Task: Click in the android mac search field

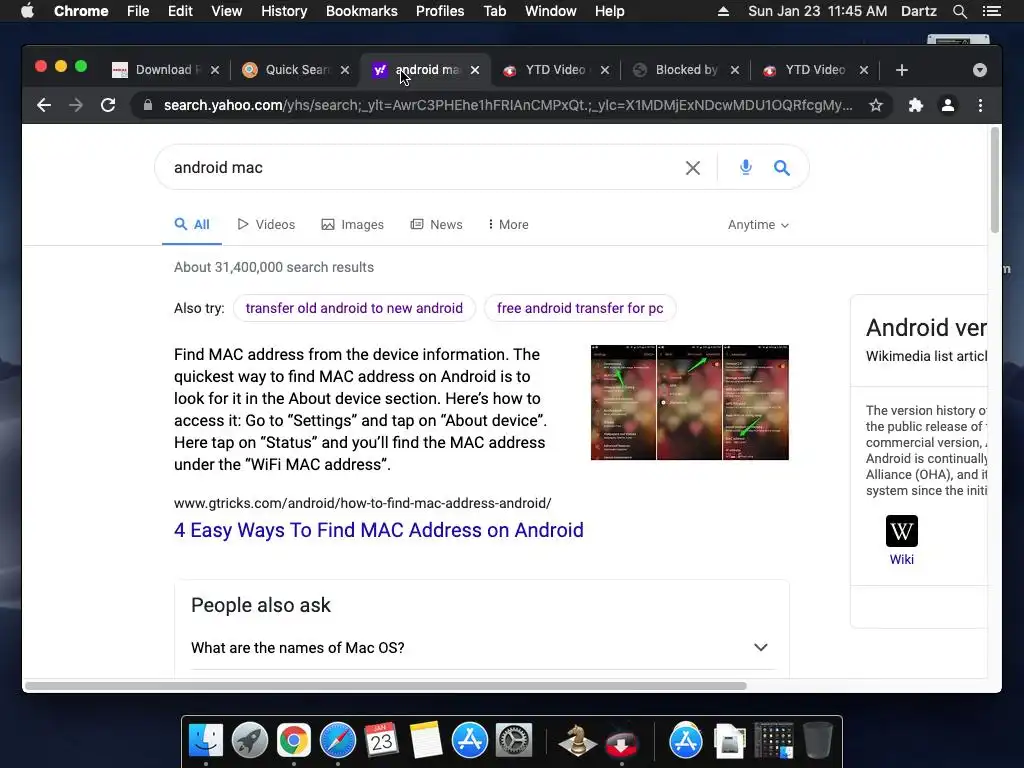Action: (x=418, y=168)
